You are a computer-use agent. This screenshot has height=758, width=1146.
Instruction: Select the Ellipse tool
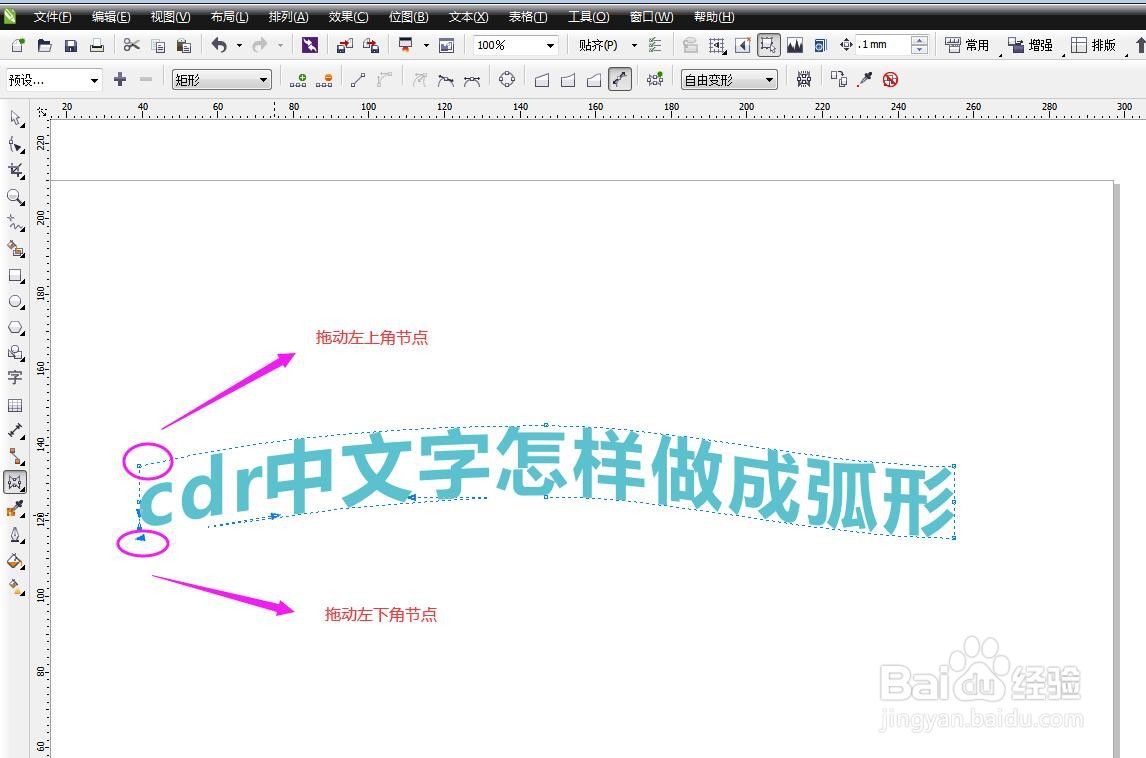point(16,302)
